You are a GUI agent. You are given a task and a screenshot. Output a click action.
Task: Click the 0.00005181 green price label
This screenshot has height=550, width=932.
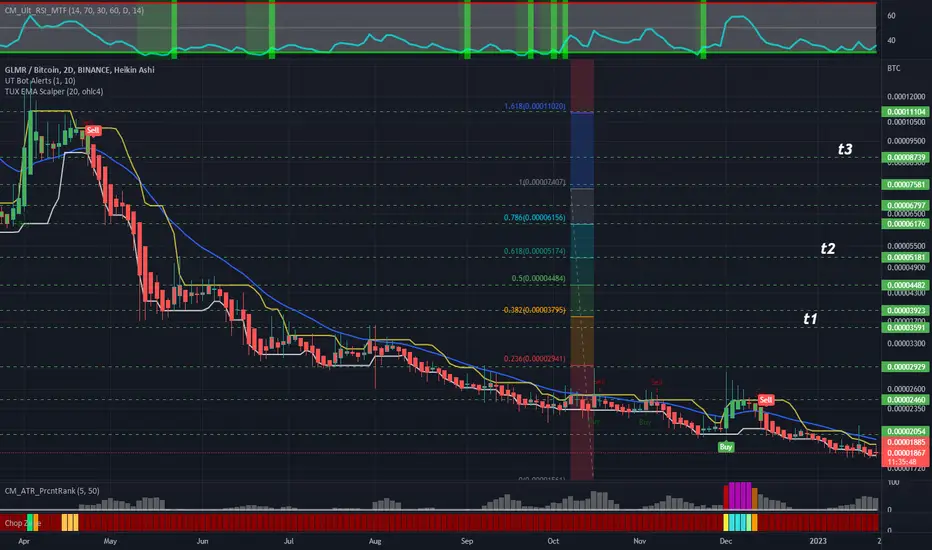click(906, 257)
